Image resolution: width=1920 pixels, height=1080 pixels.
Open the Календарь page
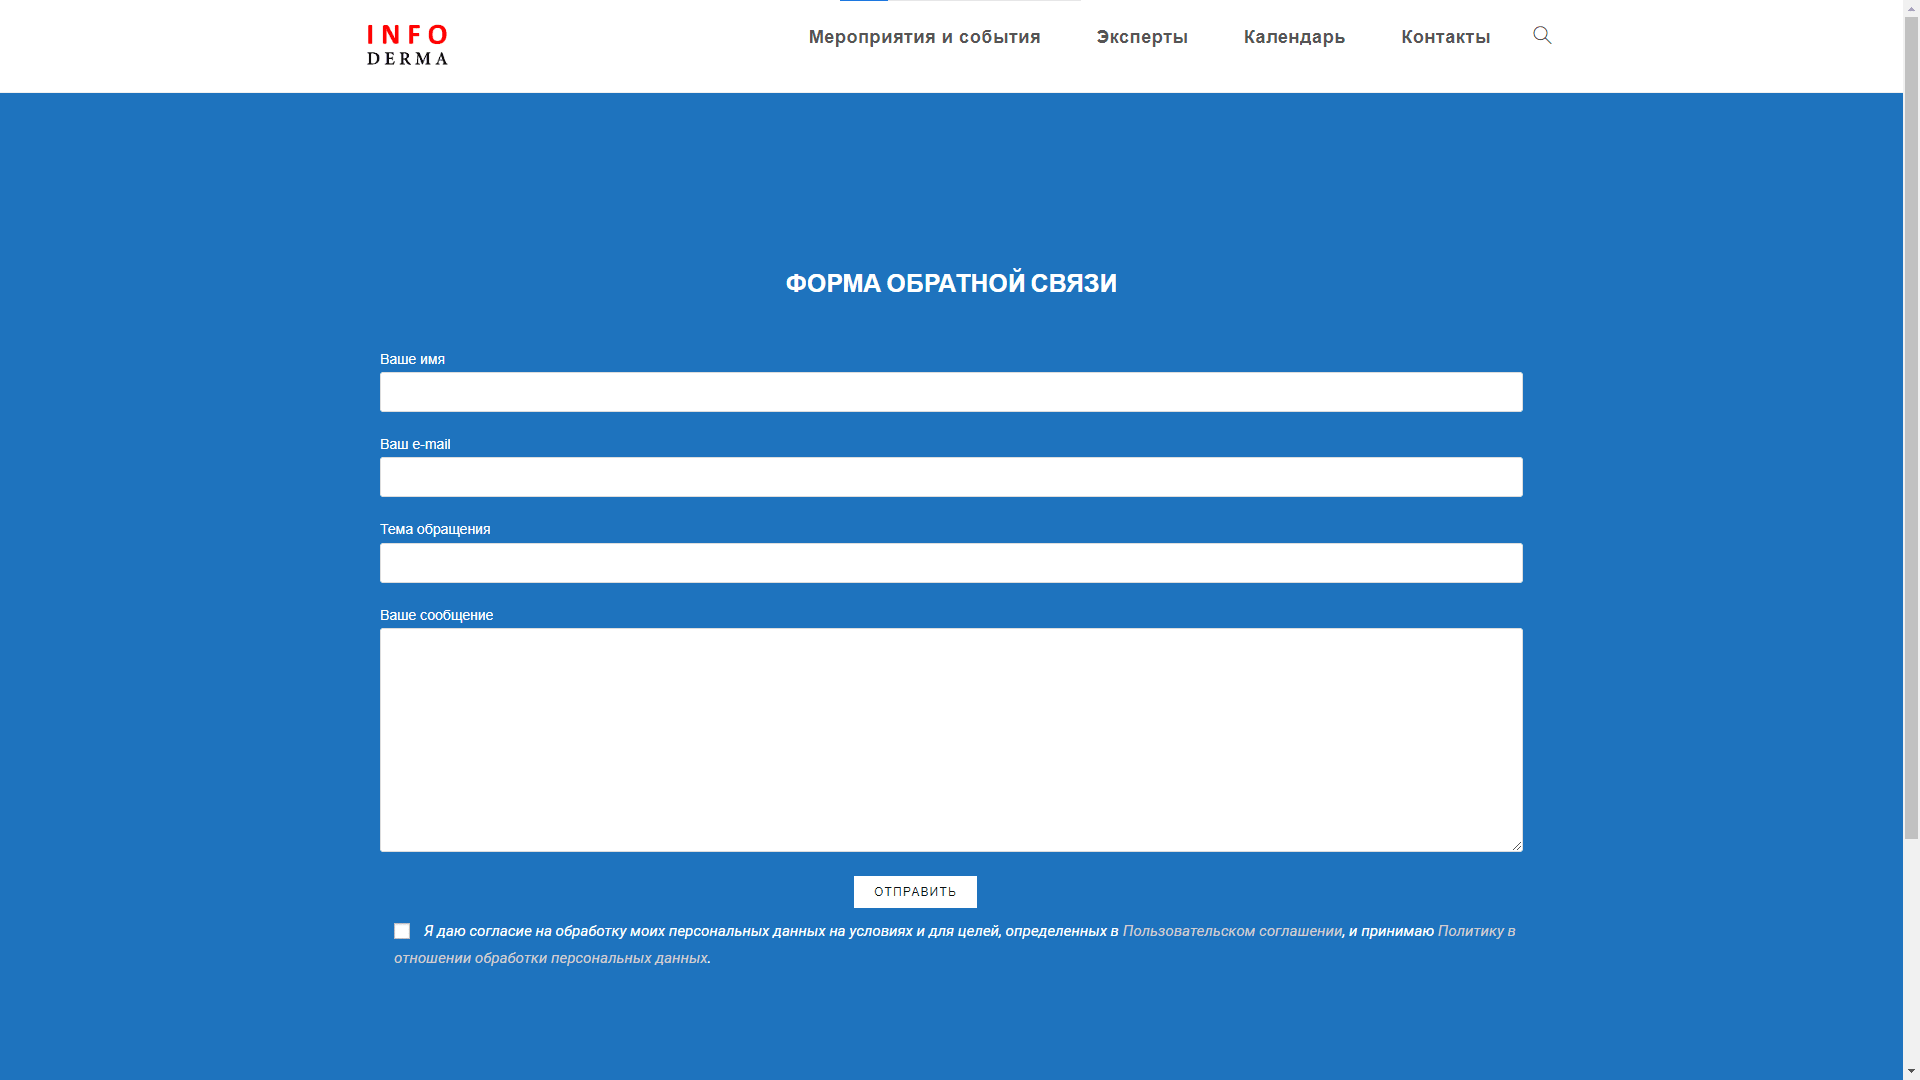click(x=1294, y=37)
